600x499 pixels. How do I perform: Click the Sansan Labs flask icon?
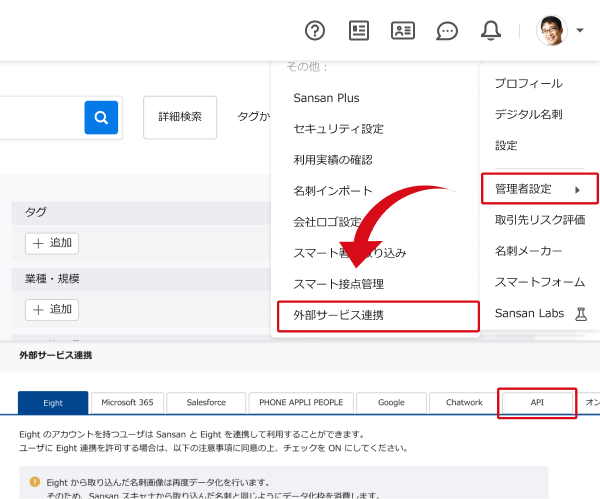580,313
